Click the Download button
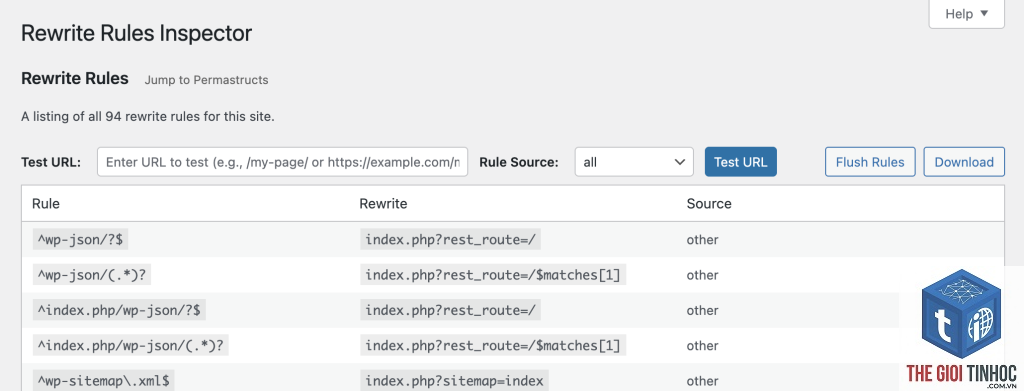The image size is (1024, 391). 964,162
